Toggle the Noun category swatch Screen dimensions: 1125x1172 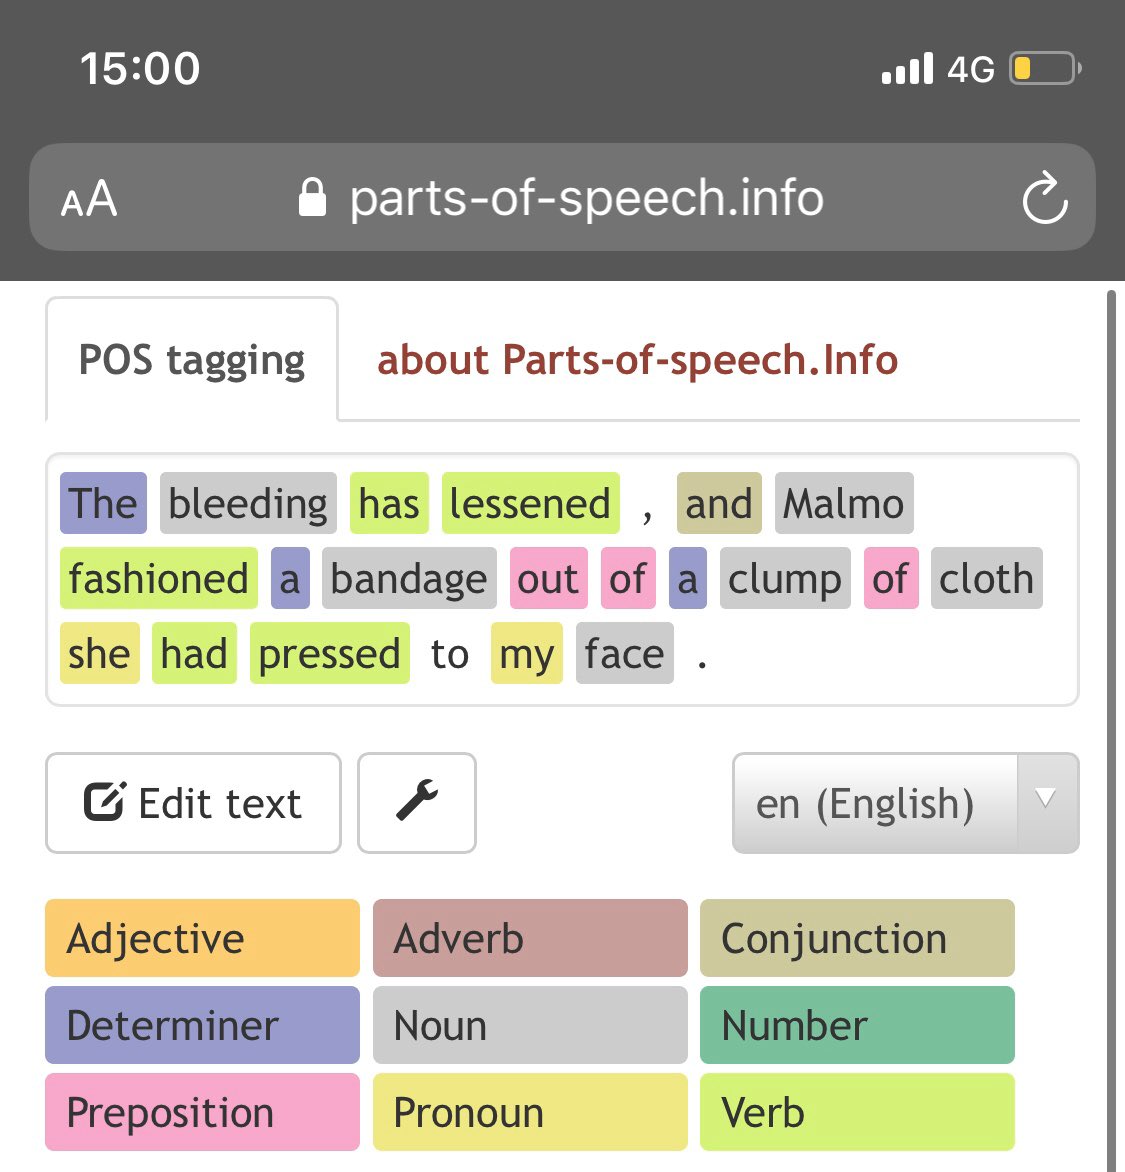tap(530, 1025)
